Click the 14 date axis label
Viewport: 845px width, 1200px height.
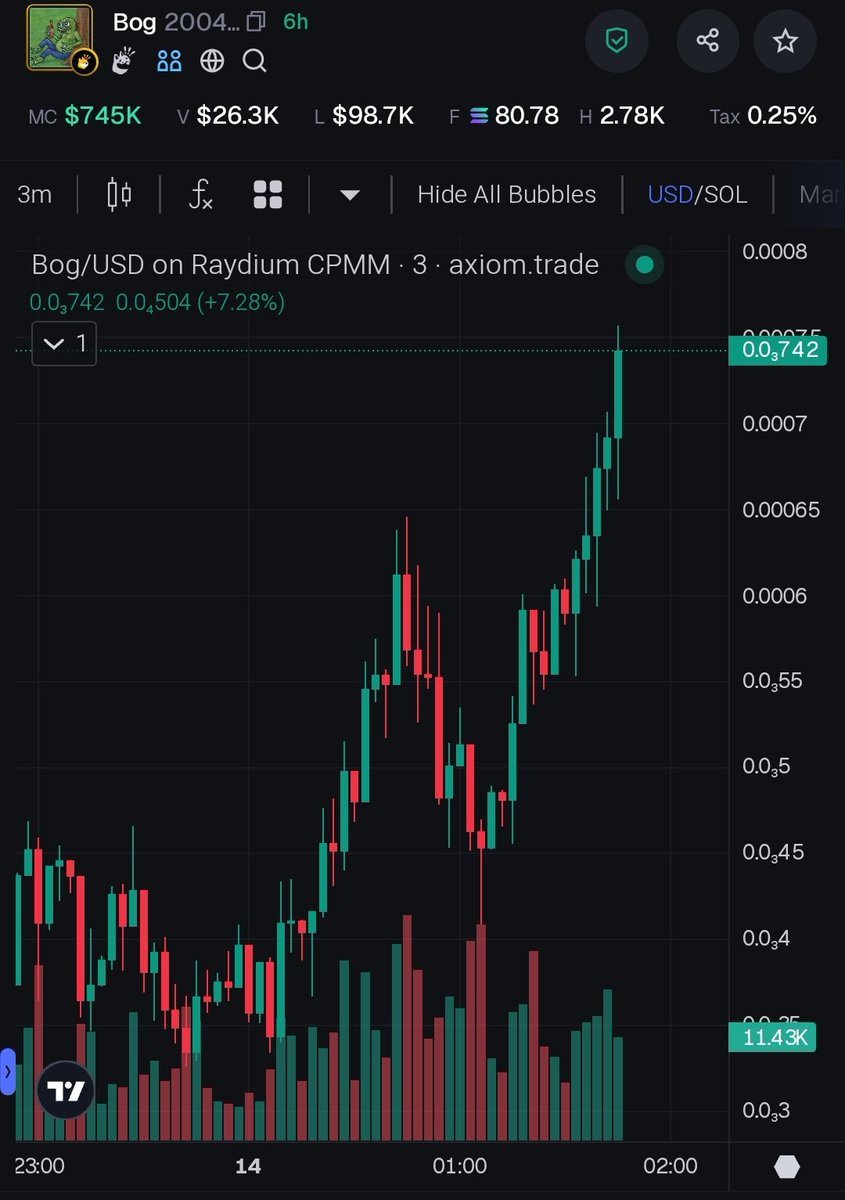pos(247,1166)
